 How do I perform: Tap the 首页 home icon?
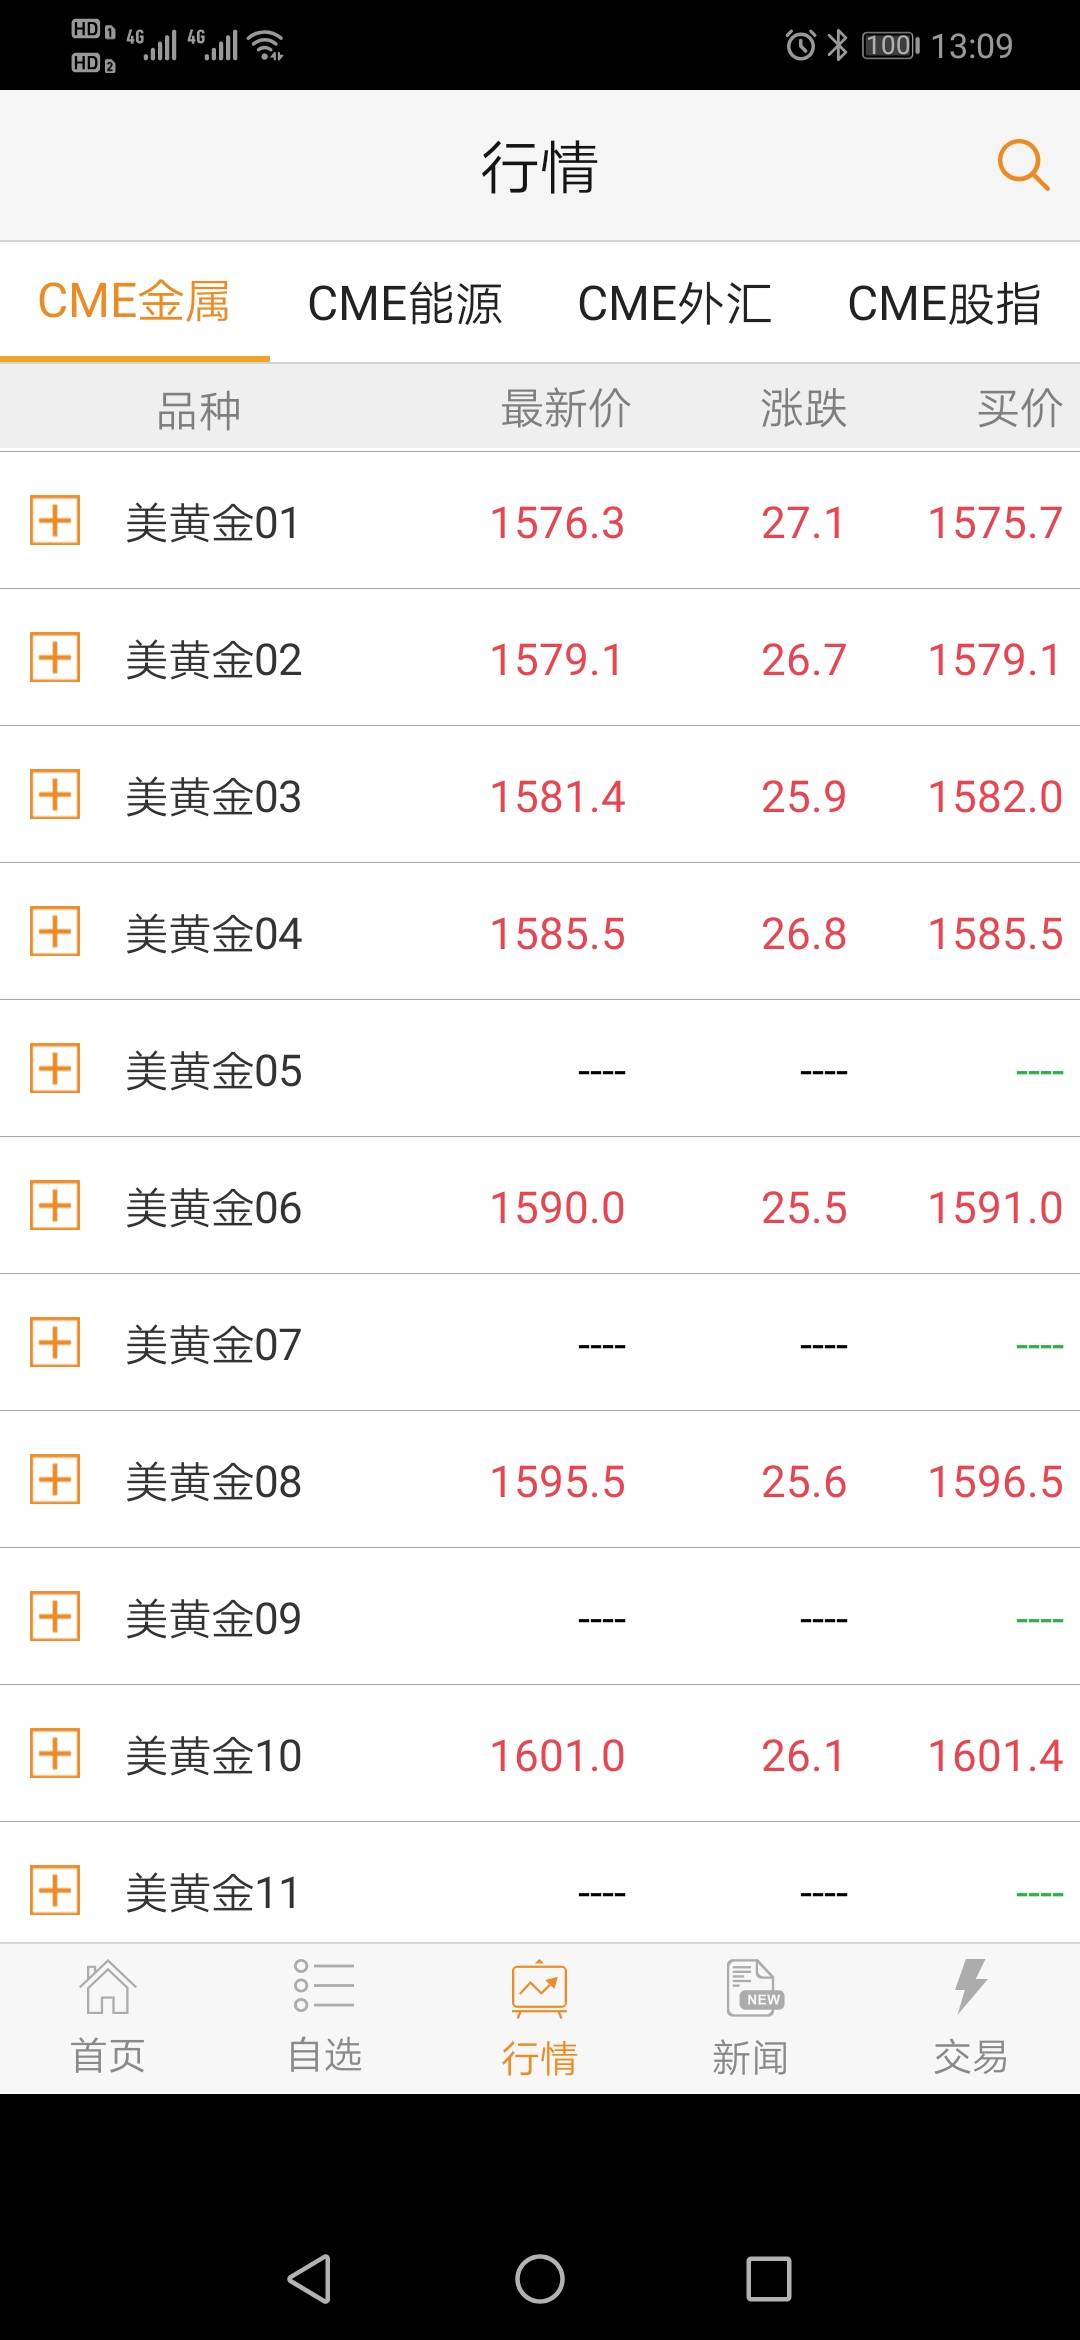point(108,1987)
